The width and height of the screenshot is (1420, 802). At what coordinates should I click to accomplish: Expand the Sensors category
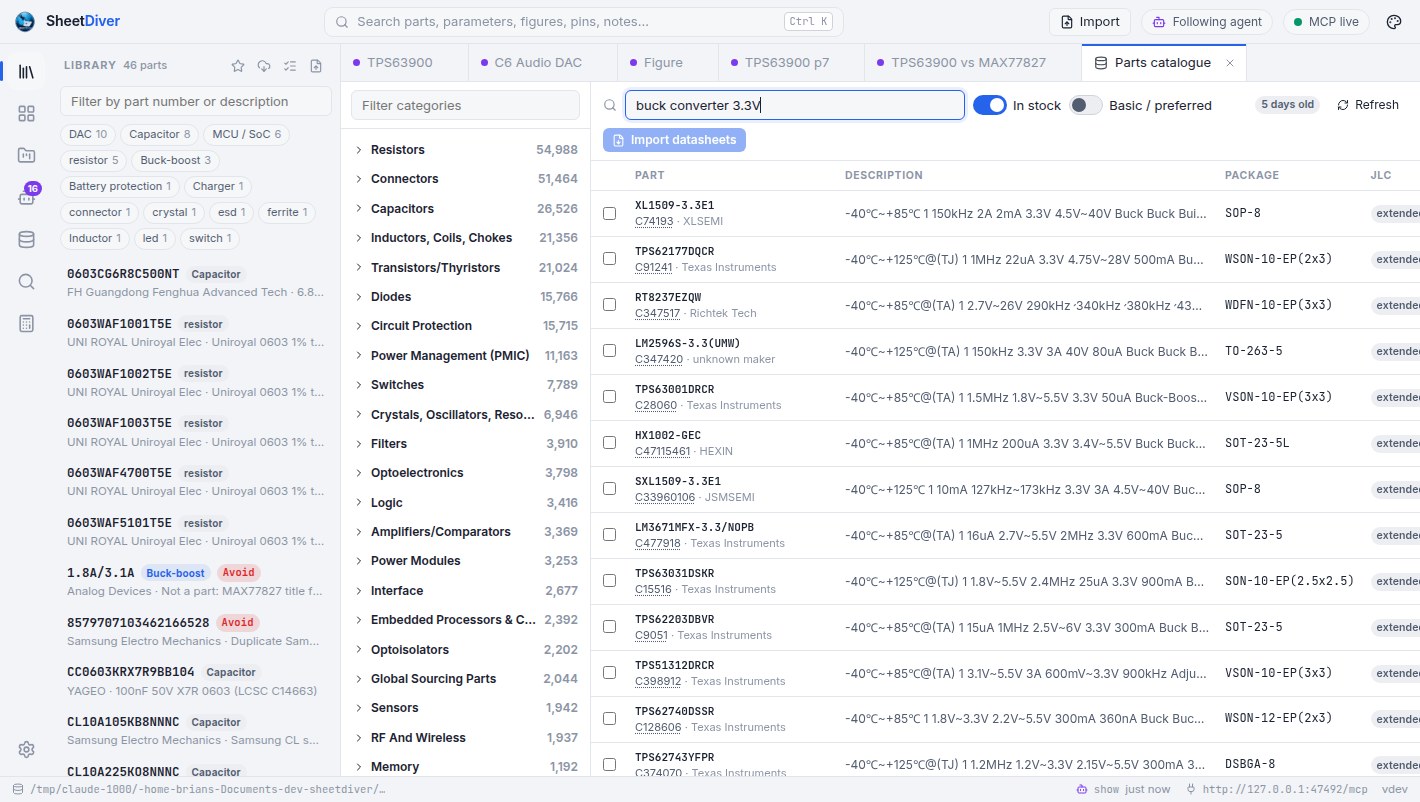point(358,708)
